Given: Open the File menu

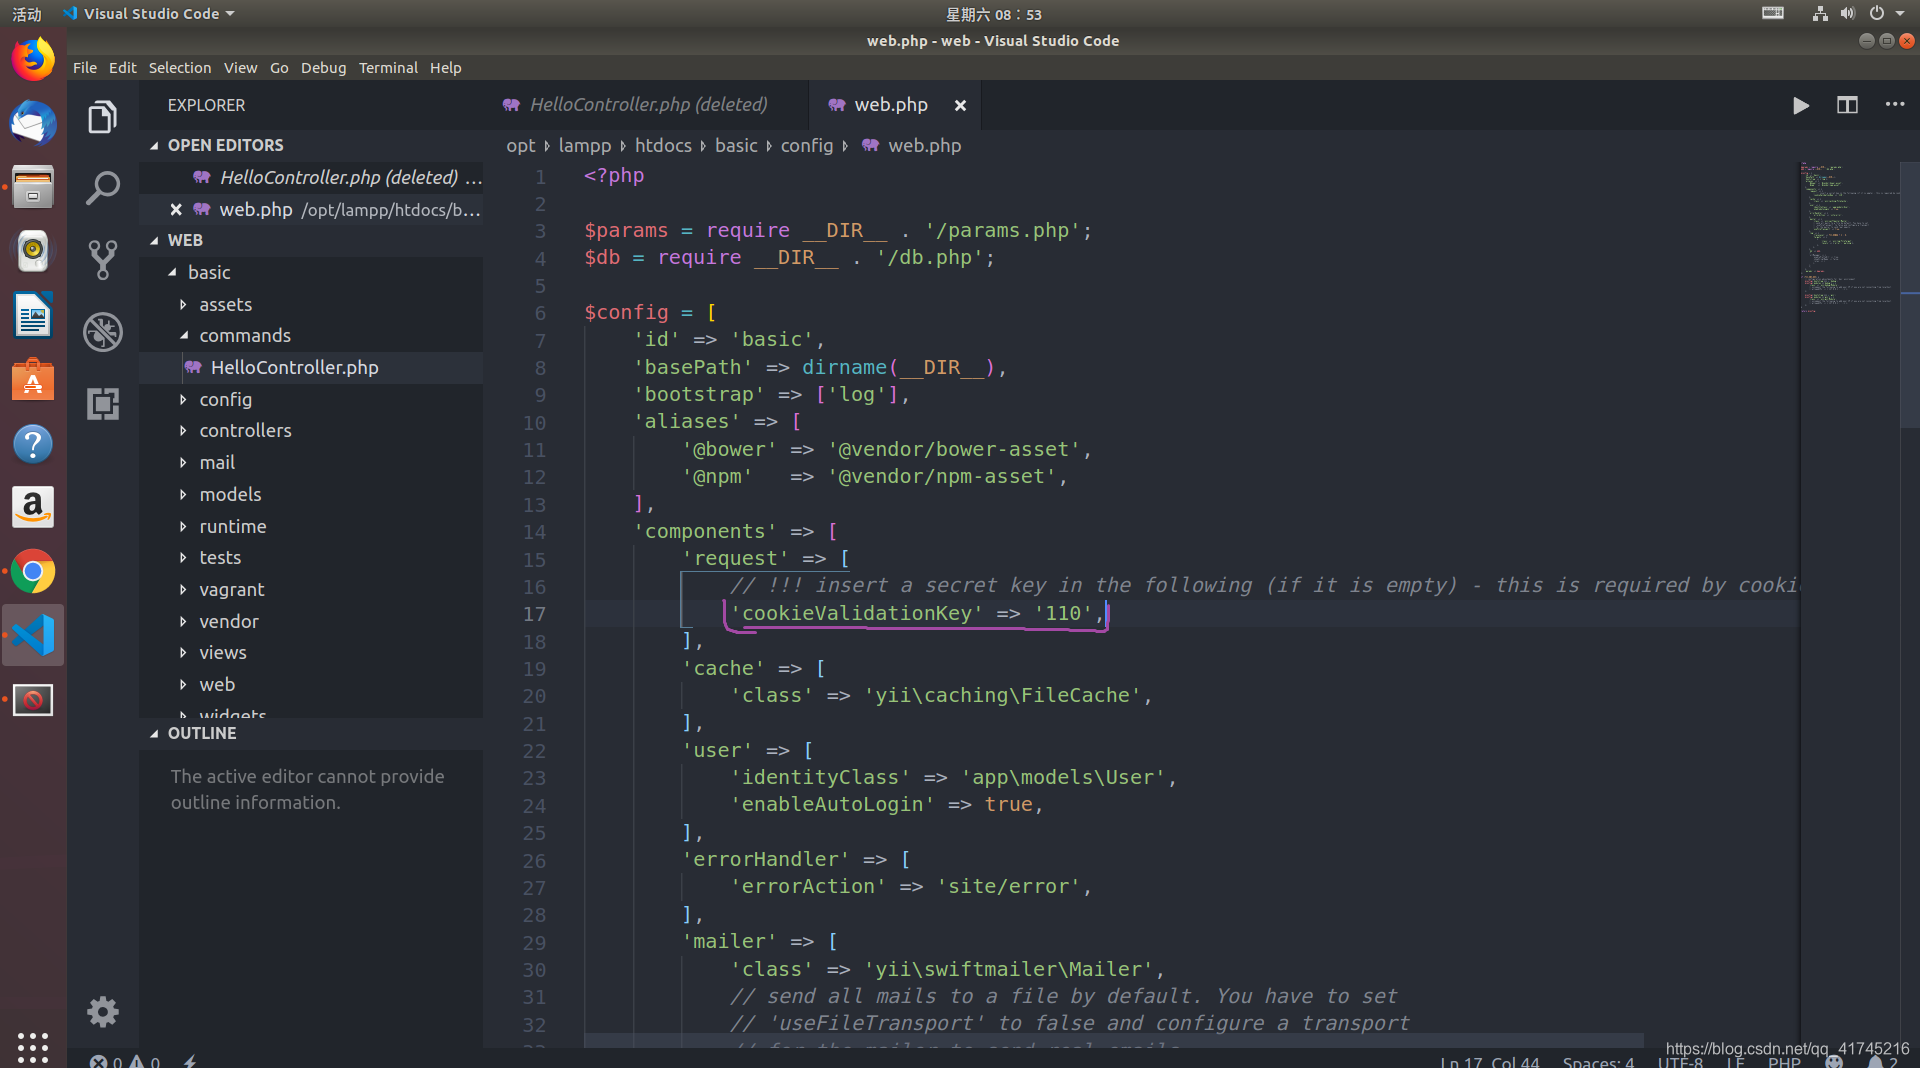Looking at the screenshot, I should click(x=85, y=68).
